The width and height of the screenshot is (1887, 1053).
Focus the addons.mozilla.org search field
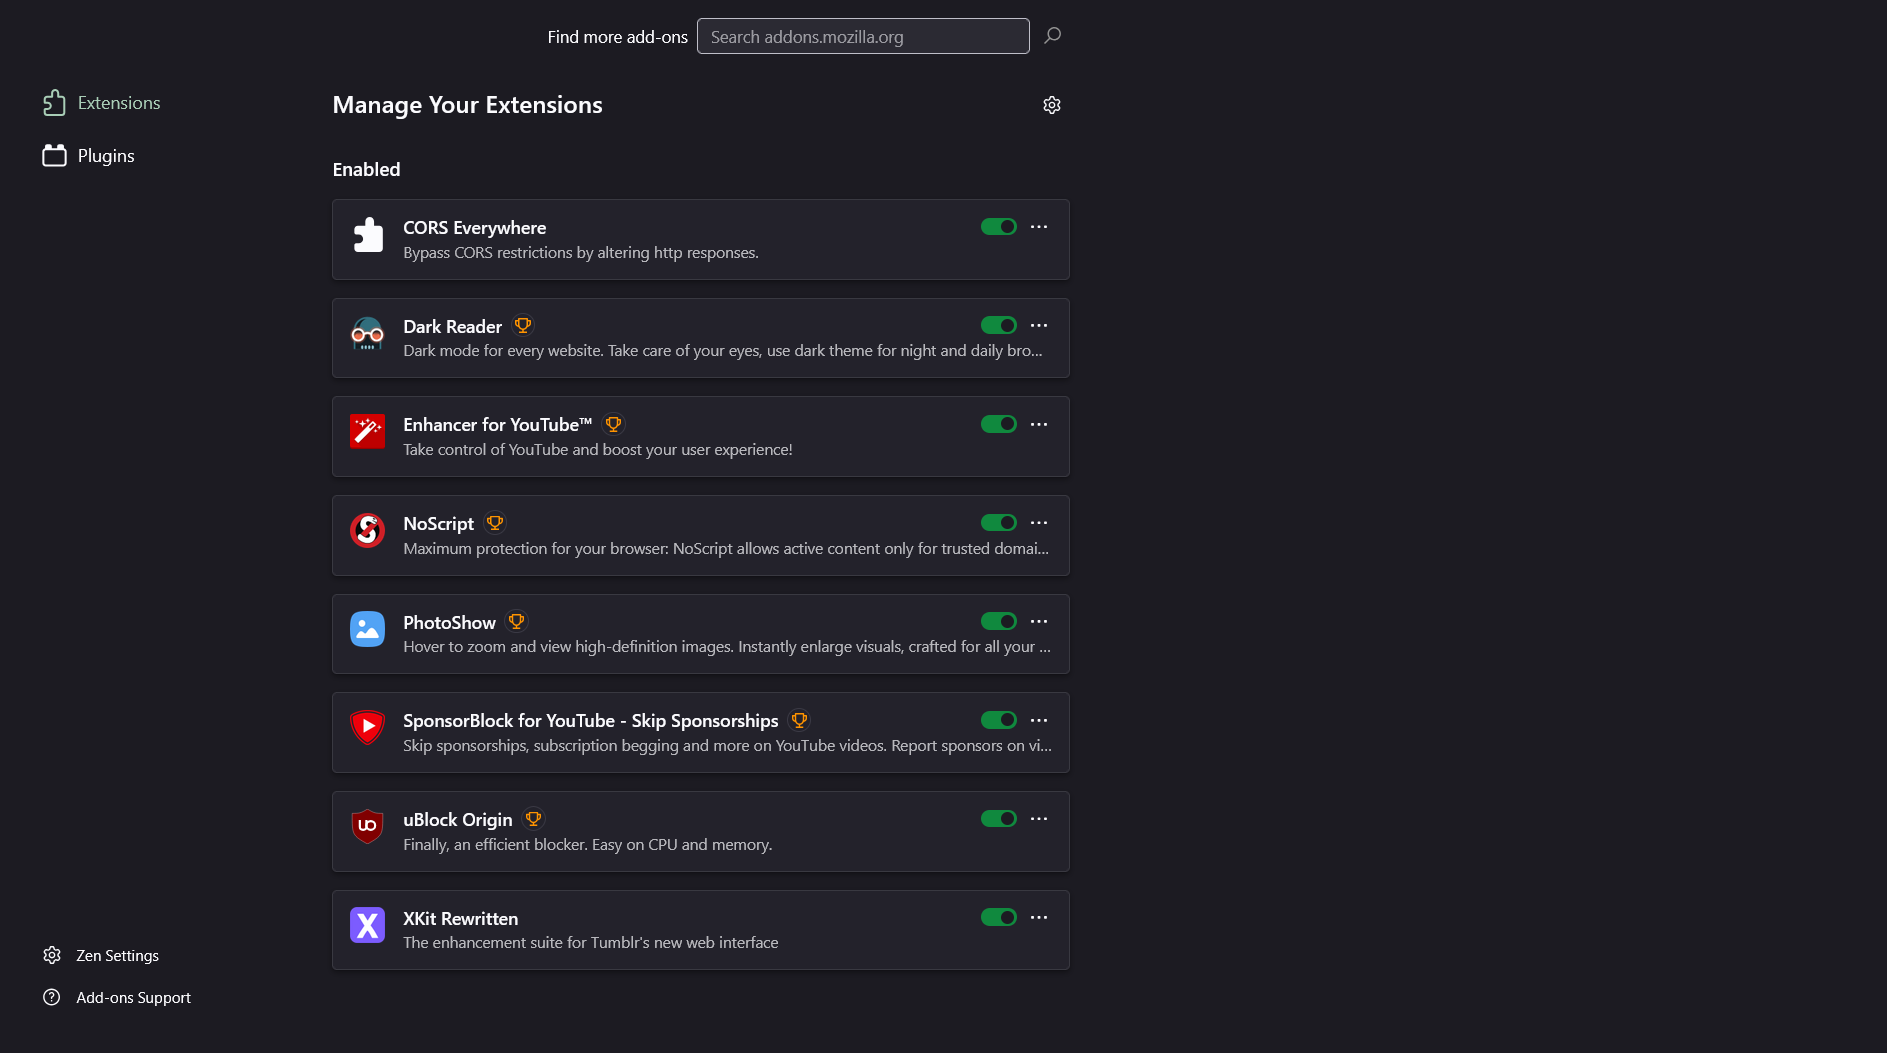tap(862, 37)
